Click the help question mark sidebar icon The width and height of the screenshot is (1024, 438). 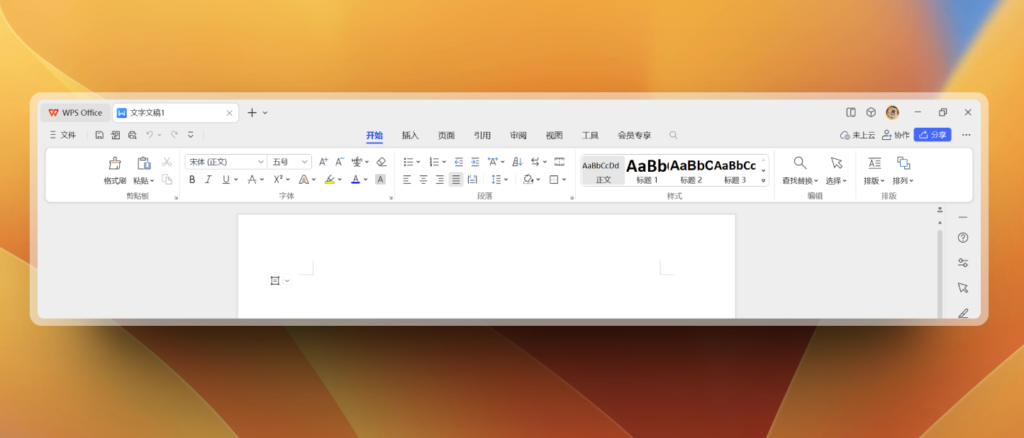pyautogui.click(x=963, y=238)
